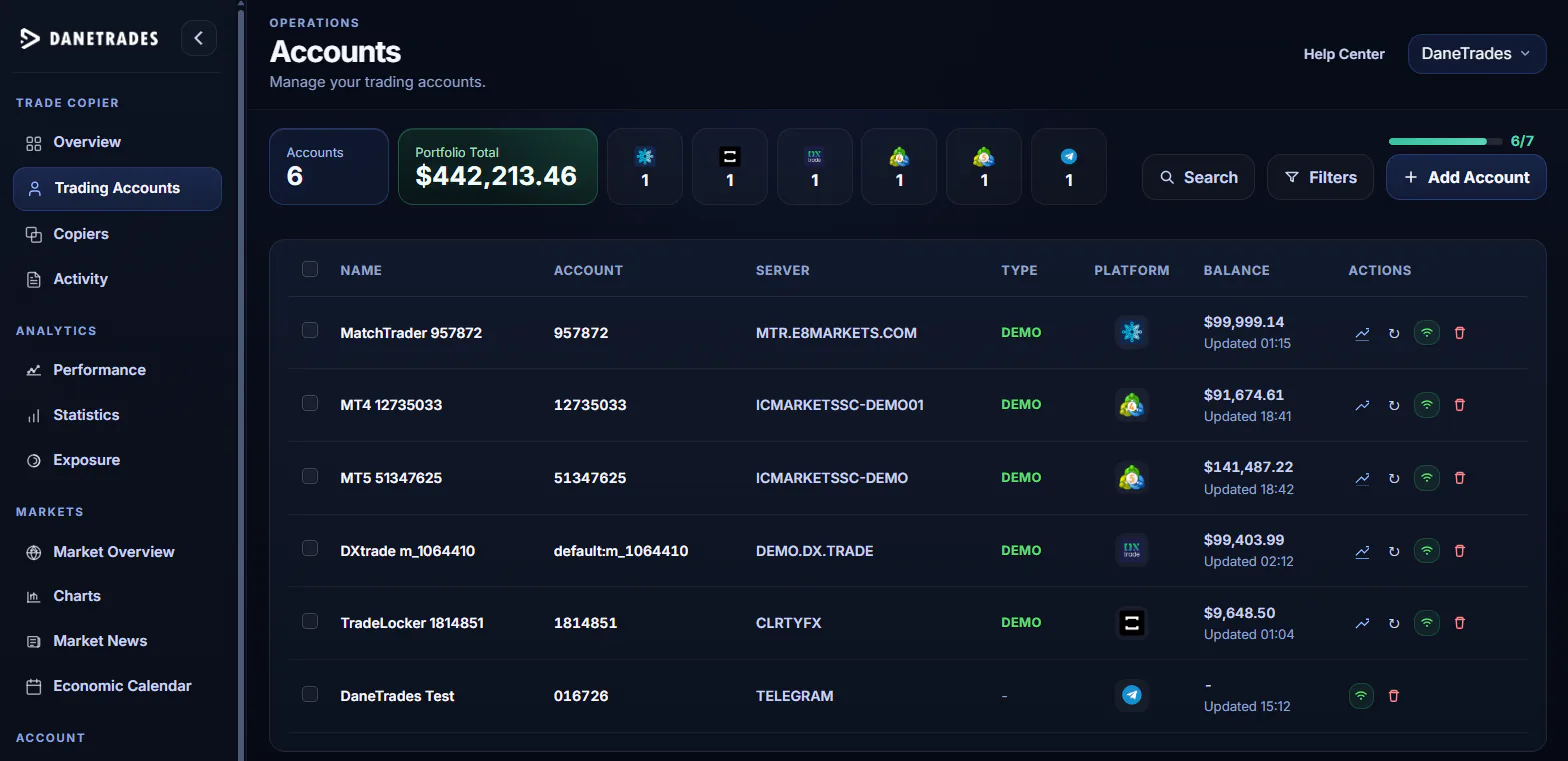Open chart icon for MatchTrader 957872

pos(1362,333)
